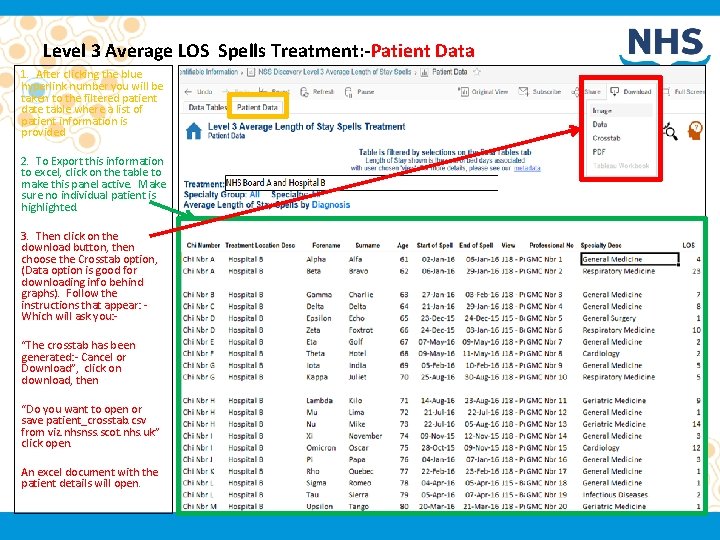Click end date 29-Jan-16 in Beta row

click(483, 271)
